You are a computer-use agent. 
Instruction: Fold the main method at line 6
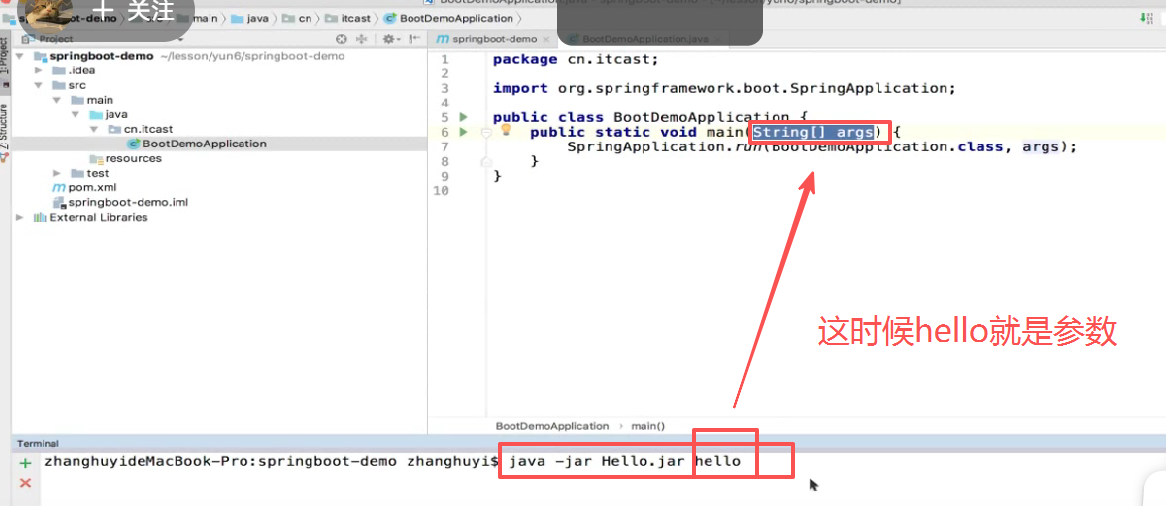486,132
